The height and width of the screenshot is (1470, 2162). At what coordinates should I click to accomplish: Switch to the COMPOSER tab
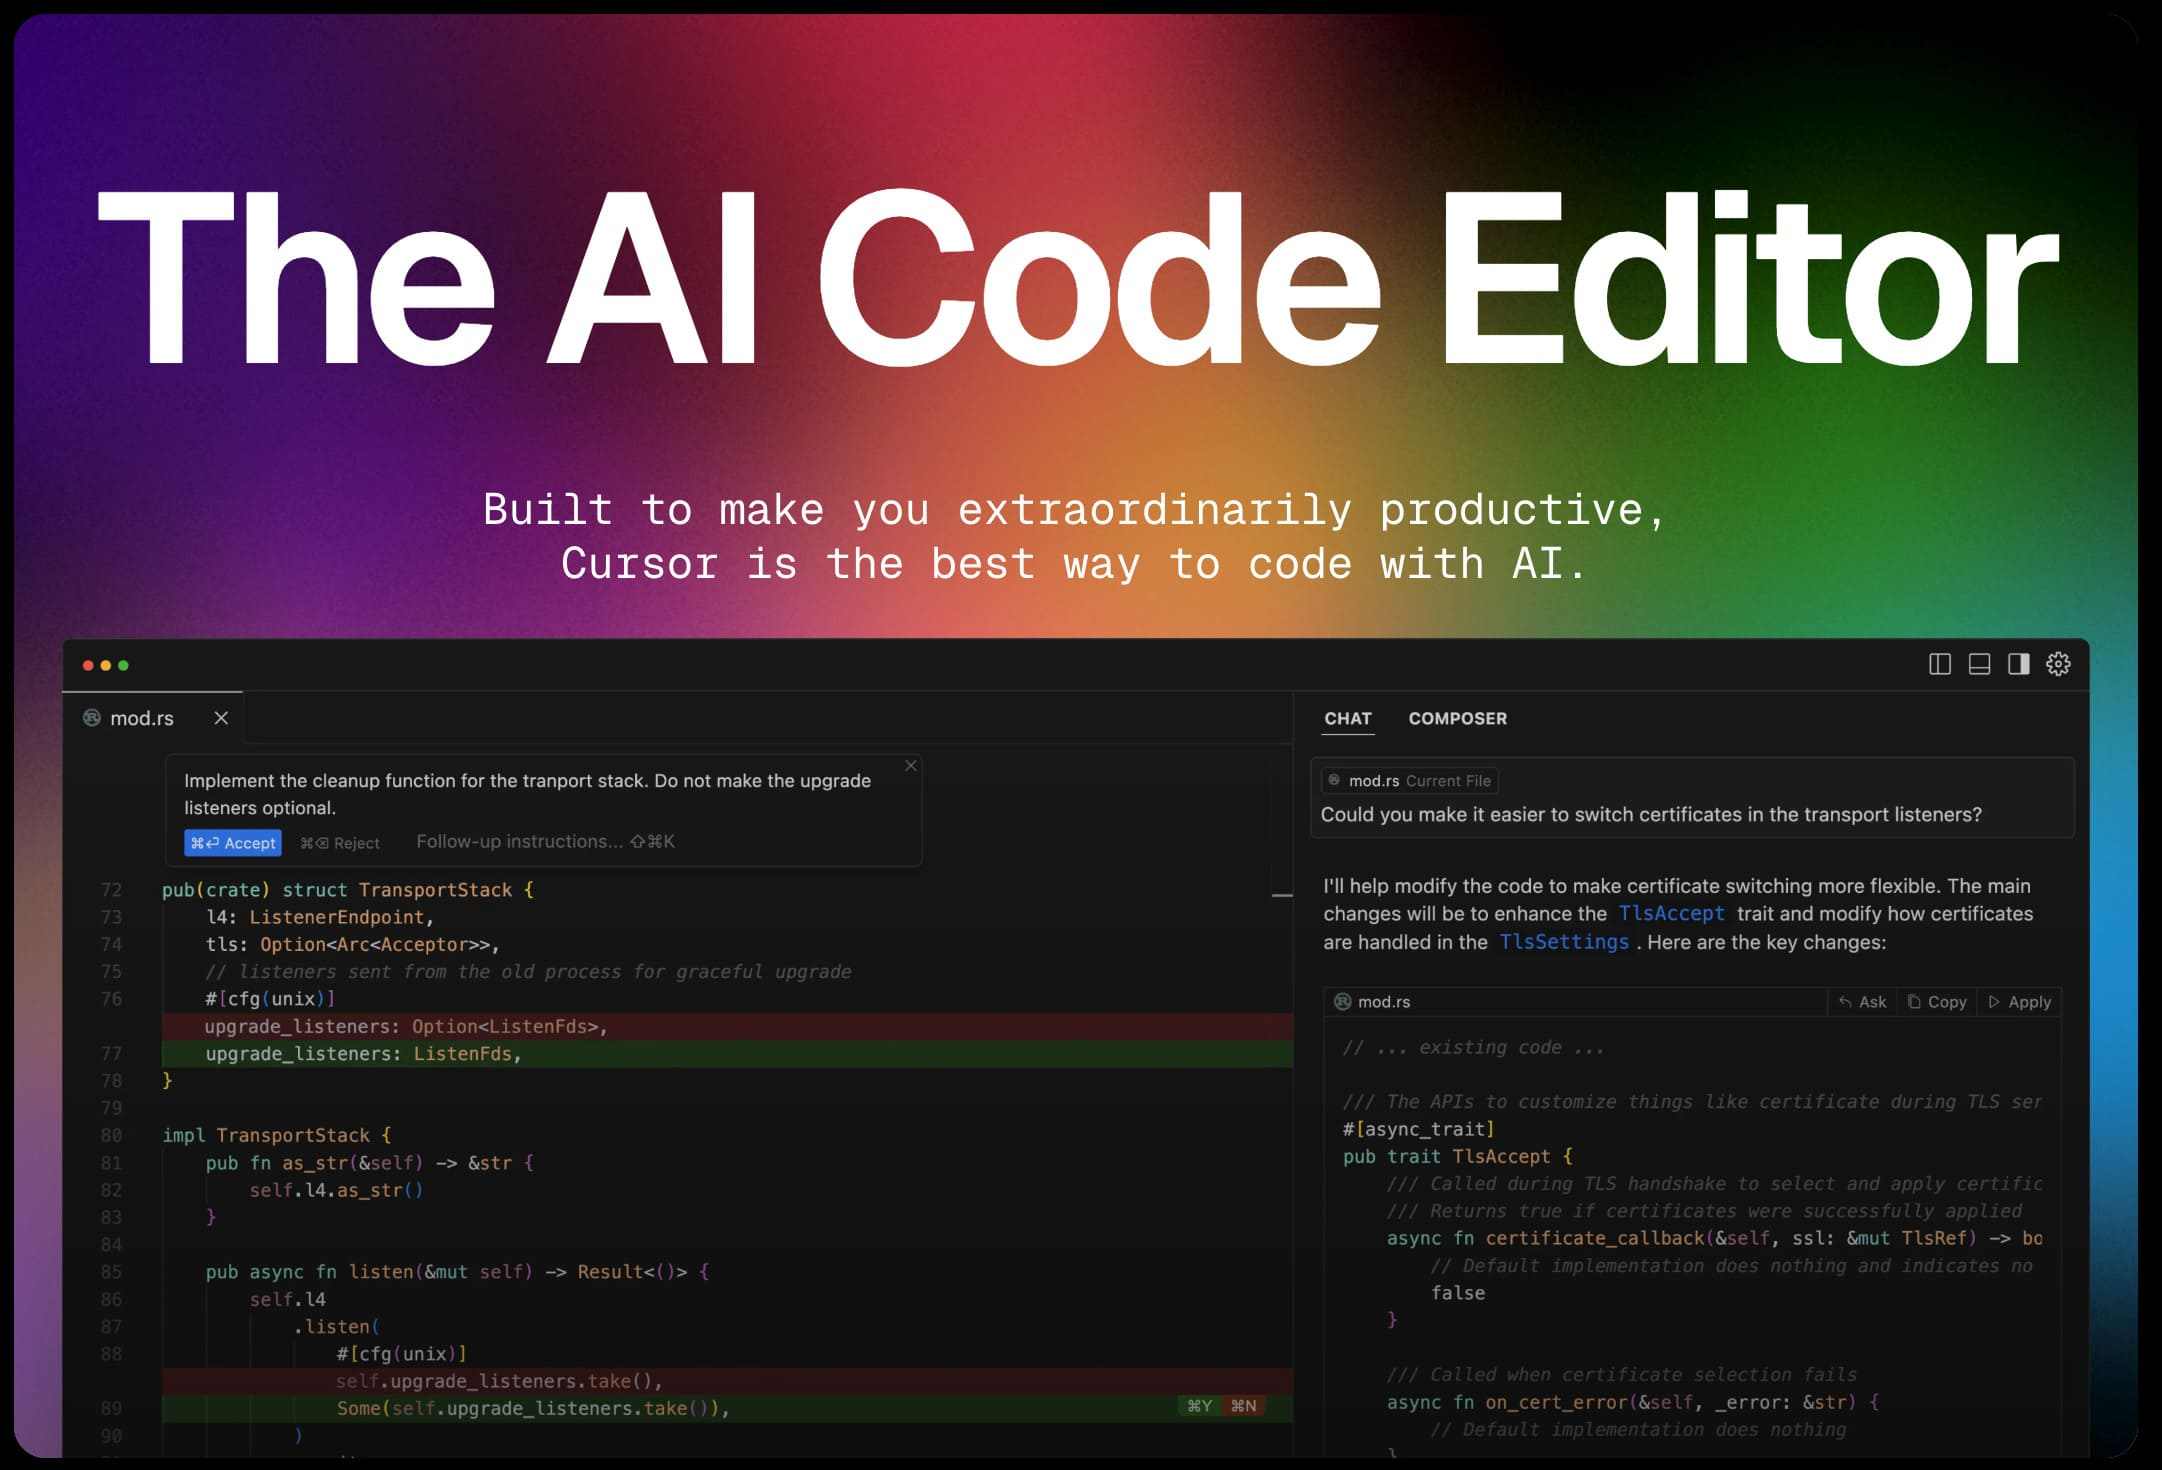pyautogui.click(x=1457, y=718)
